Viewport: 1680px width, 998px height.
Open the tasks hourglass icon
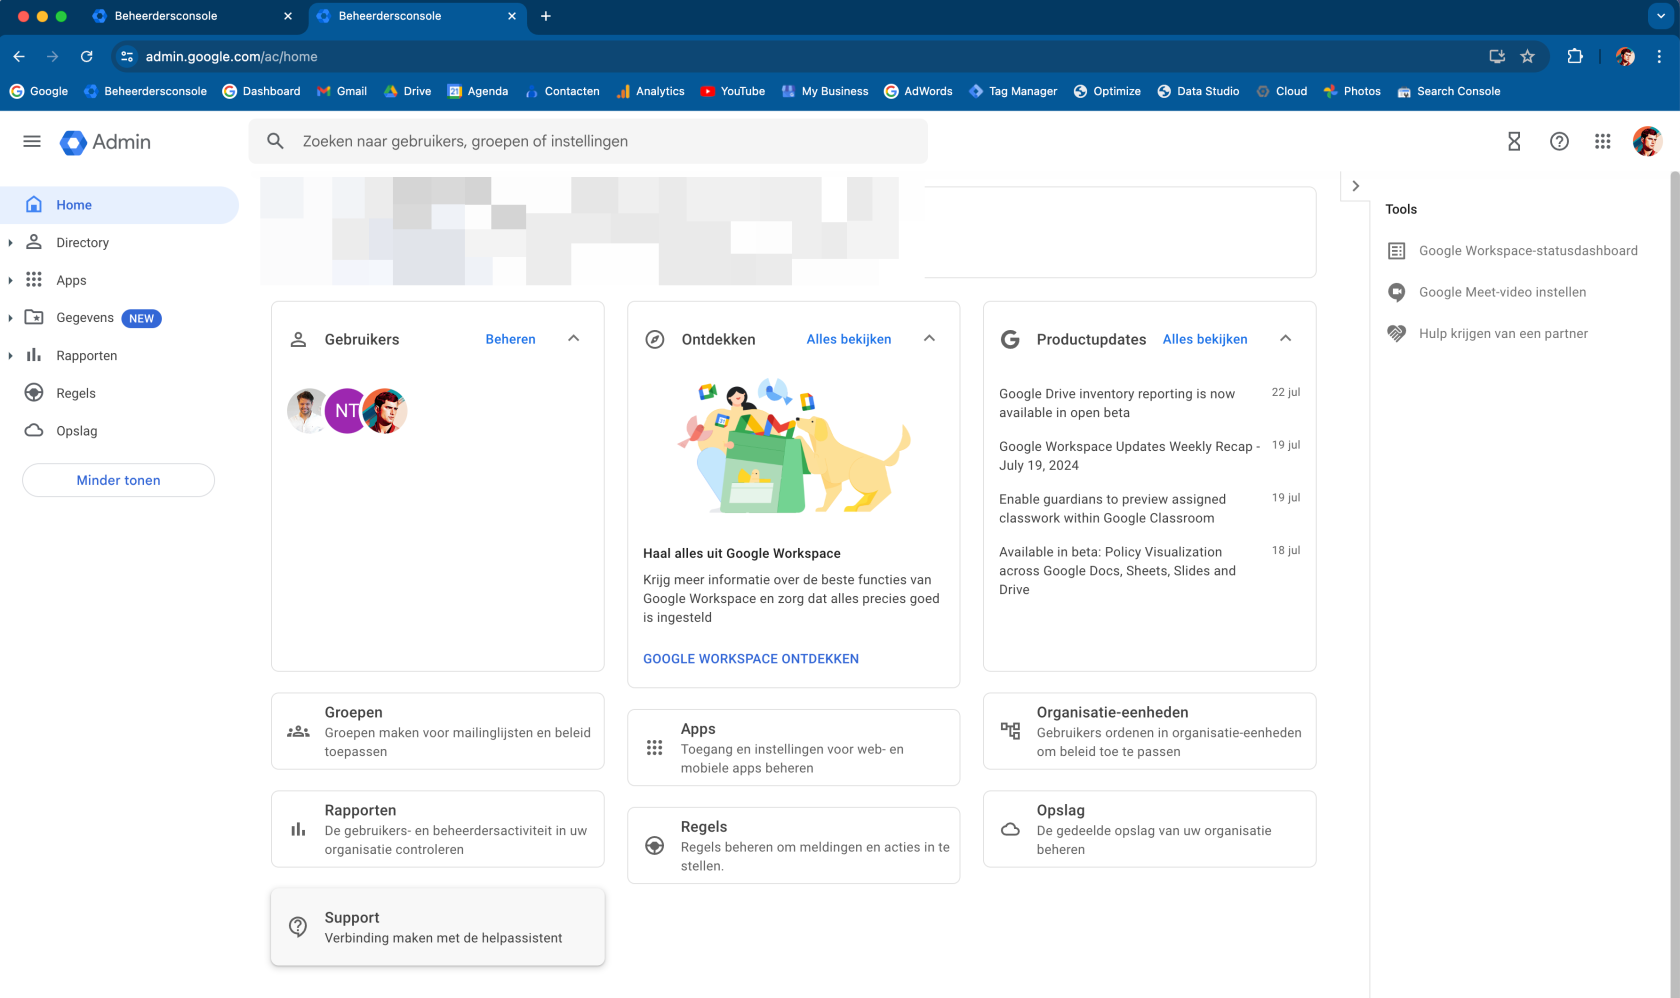tap(1514, 142)
